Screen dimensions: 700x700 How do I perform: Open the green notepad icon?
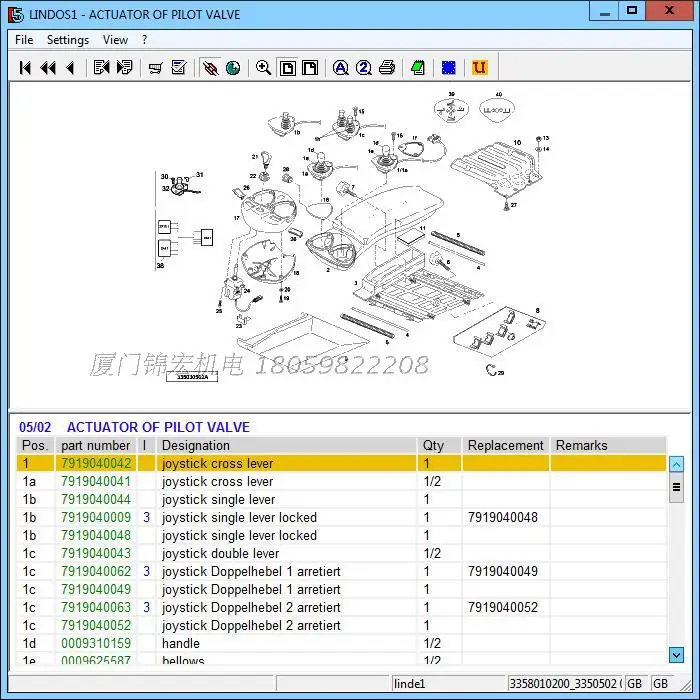click(x=418, y=68)
